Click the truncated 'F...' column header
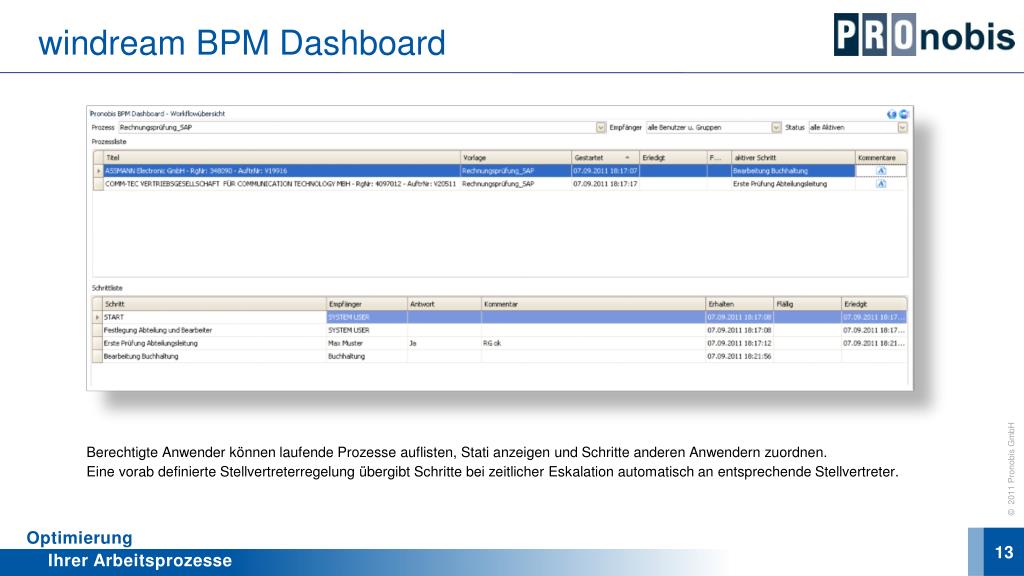The image size is (1024, 576). point(719,158)
